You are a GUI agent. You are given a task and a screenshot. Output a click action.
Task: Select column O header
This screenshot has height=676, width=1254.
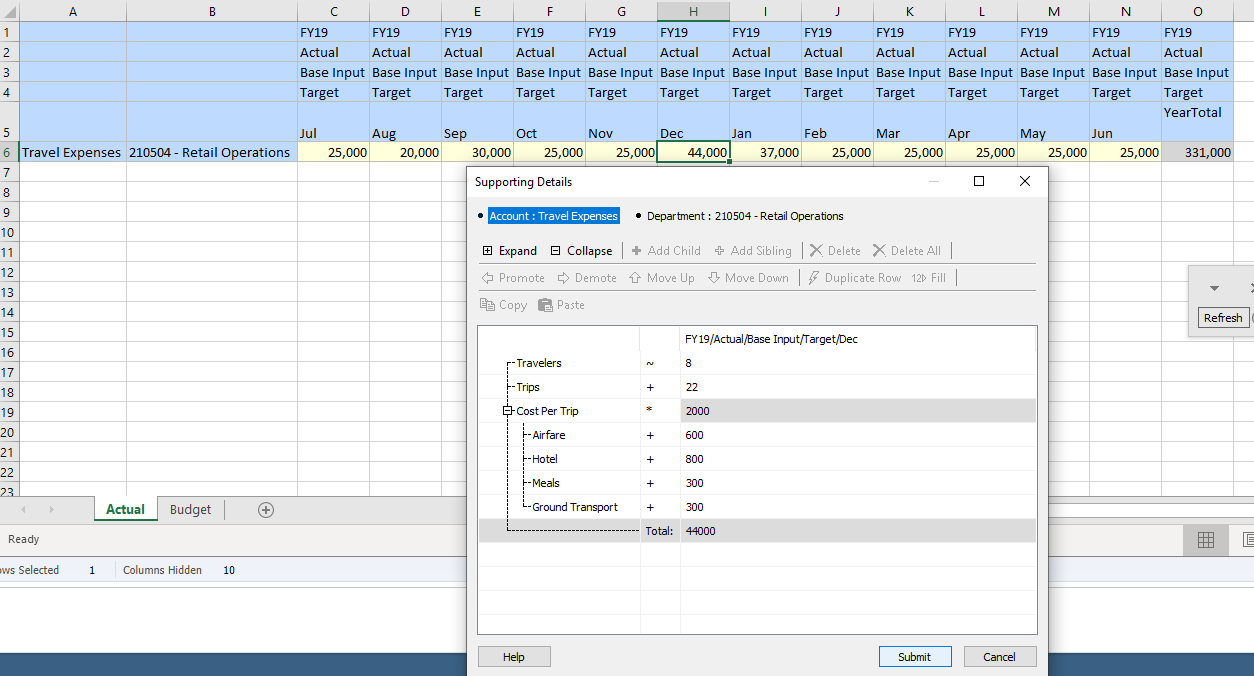pyautogui.click(x=1197, y=11)
